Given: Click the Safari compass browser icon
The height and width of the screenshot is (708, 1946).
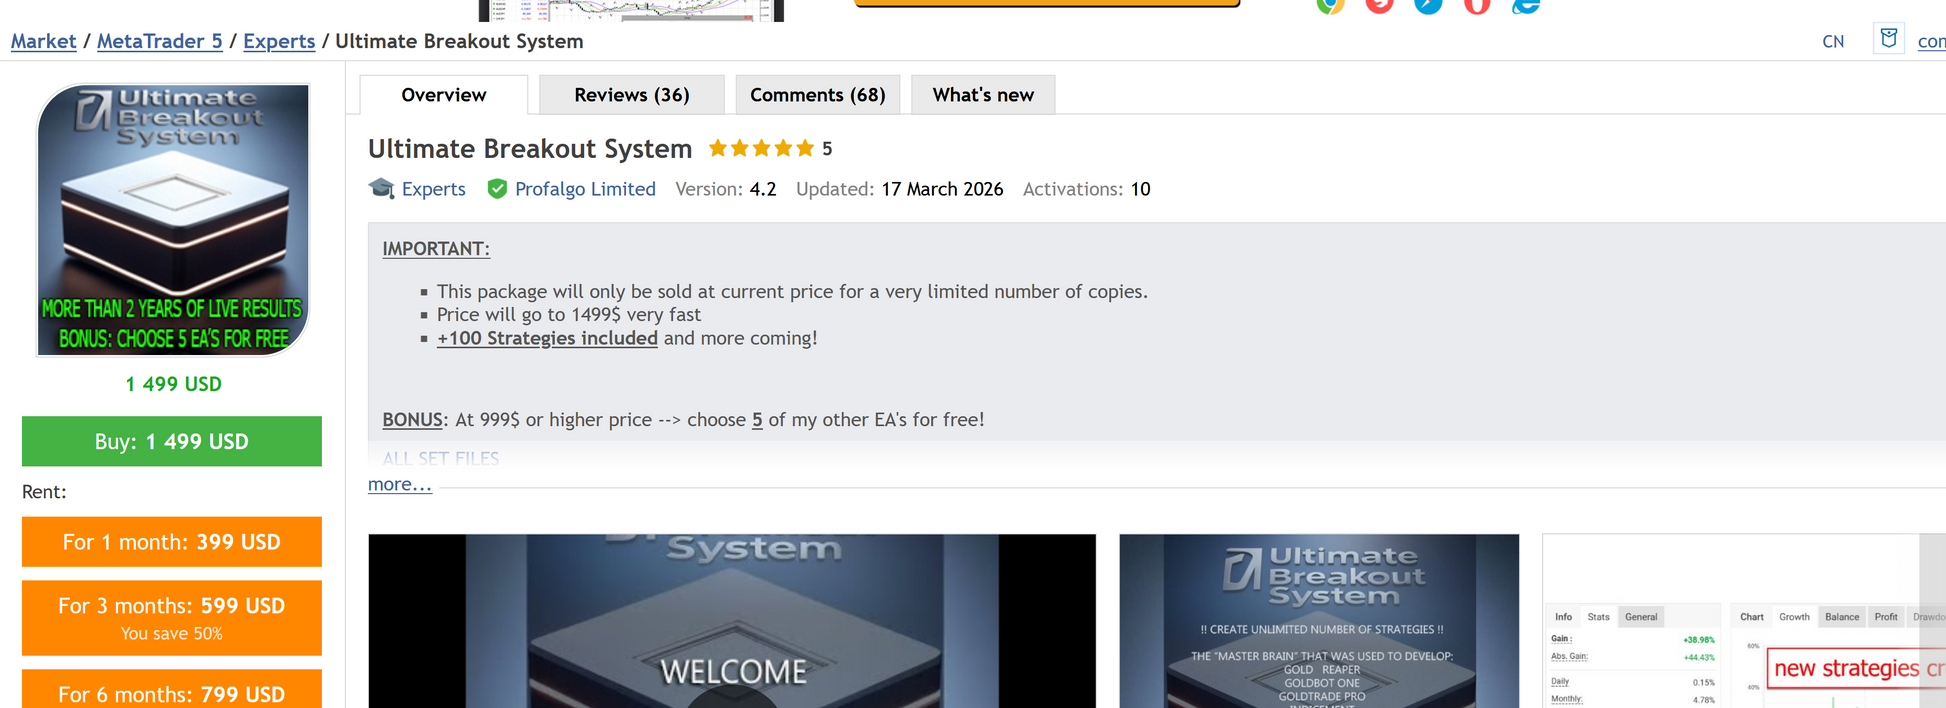Looking at the screenshot, I should (1428, 5).
